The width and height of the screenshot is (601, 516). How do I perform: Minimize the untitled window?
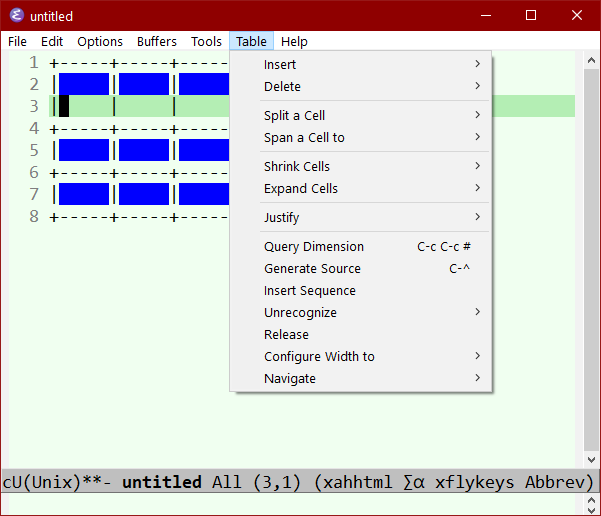pos(486,15)
